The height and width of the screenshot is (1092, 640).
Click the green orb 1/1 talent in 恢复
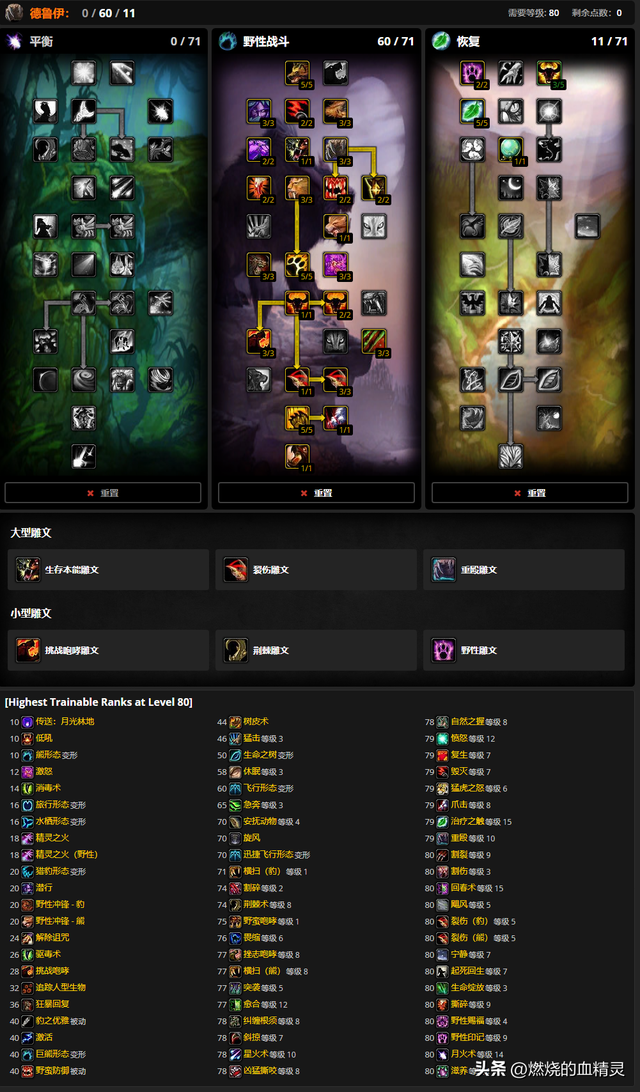510,150
